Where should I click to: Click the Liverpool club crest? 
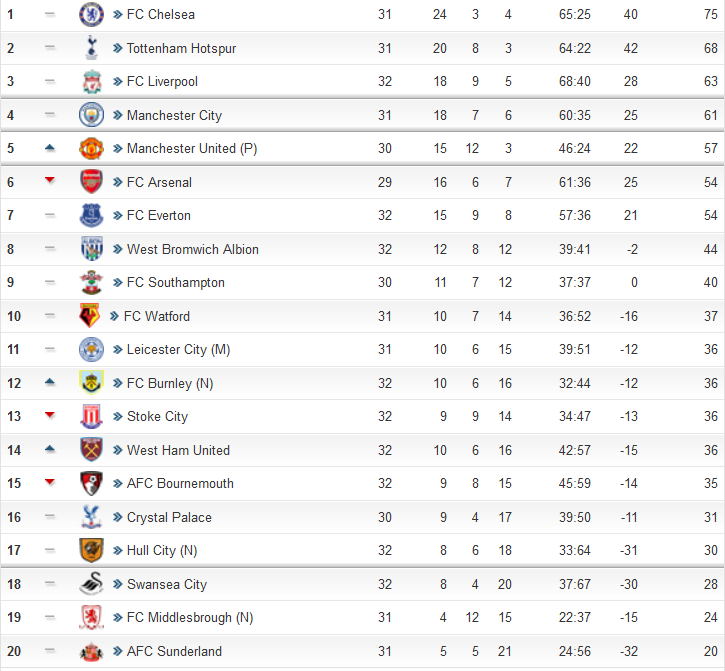click(92, 81)
